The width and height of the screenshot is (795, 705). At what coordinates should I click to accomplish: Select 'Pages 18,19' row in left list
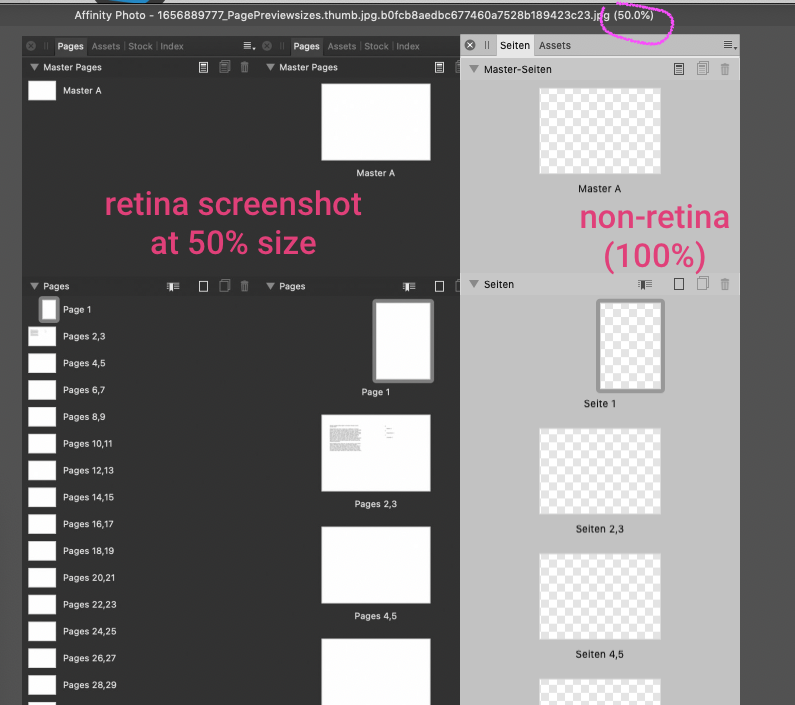142,551
